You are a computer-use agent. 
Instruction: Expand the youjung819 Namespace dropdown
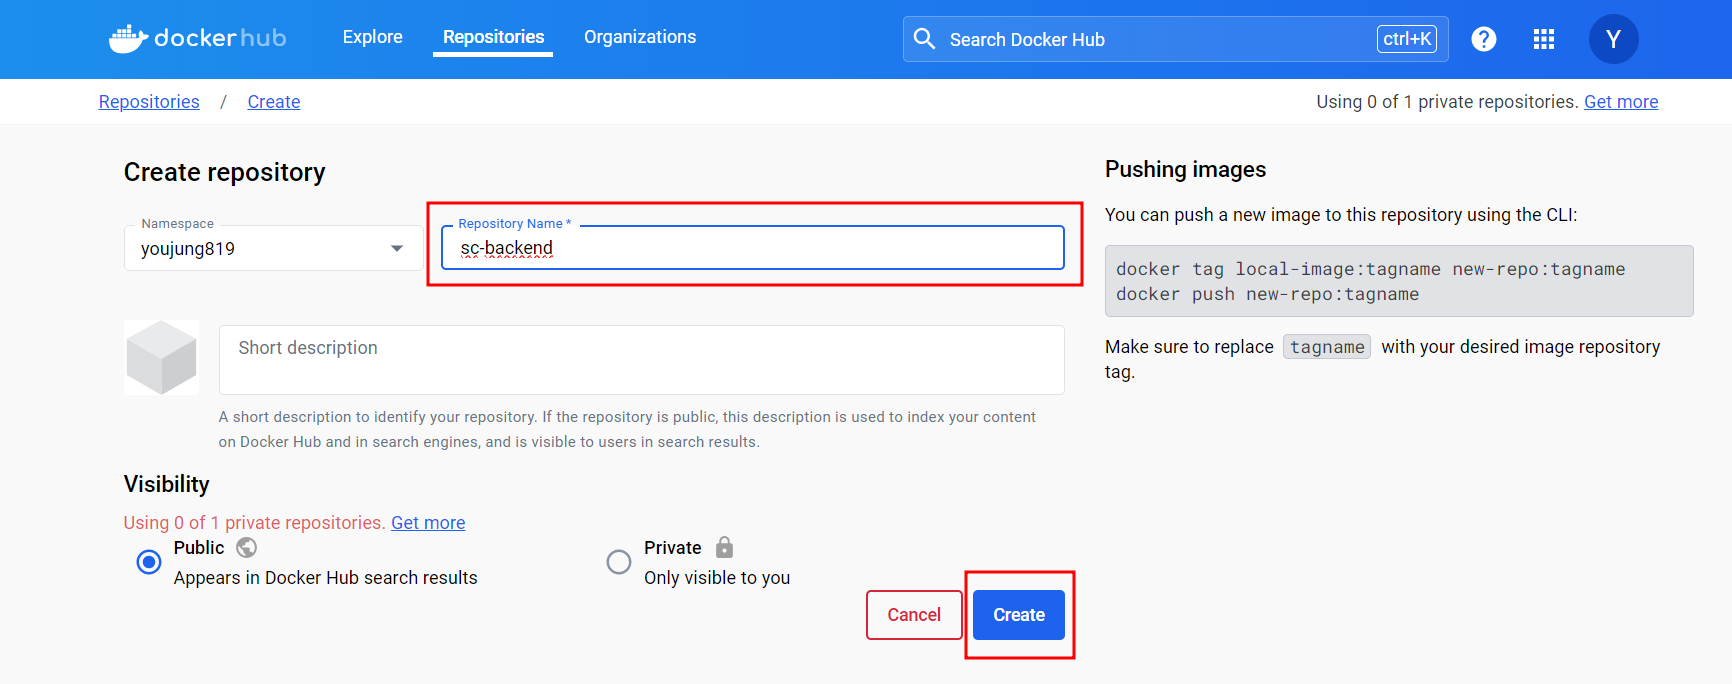click(x=273, y=248)
